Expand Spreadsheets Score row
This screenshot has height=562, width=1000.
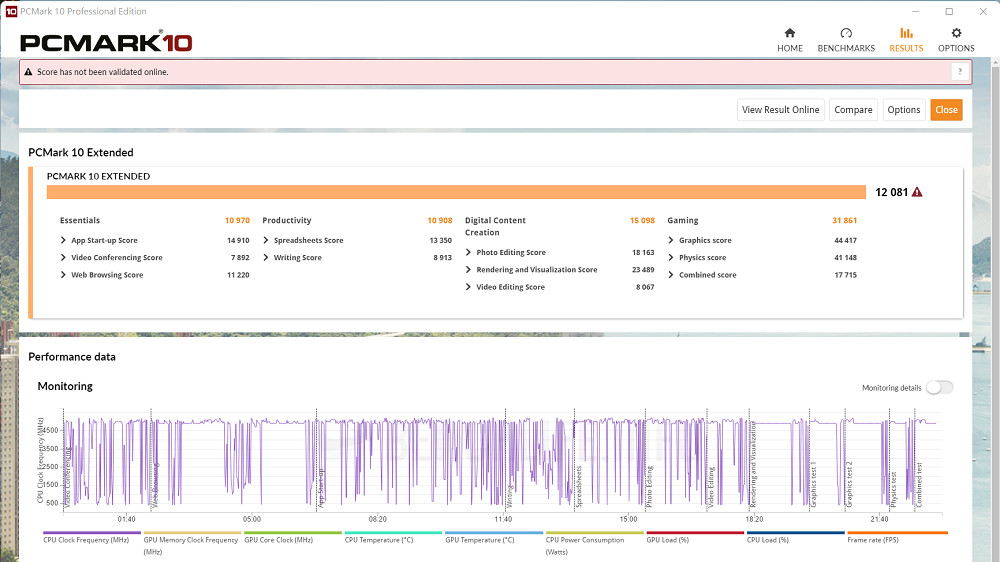tap(266, 240)
